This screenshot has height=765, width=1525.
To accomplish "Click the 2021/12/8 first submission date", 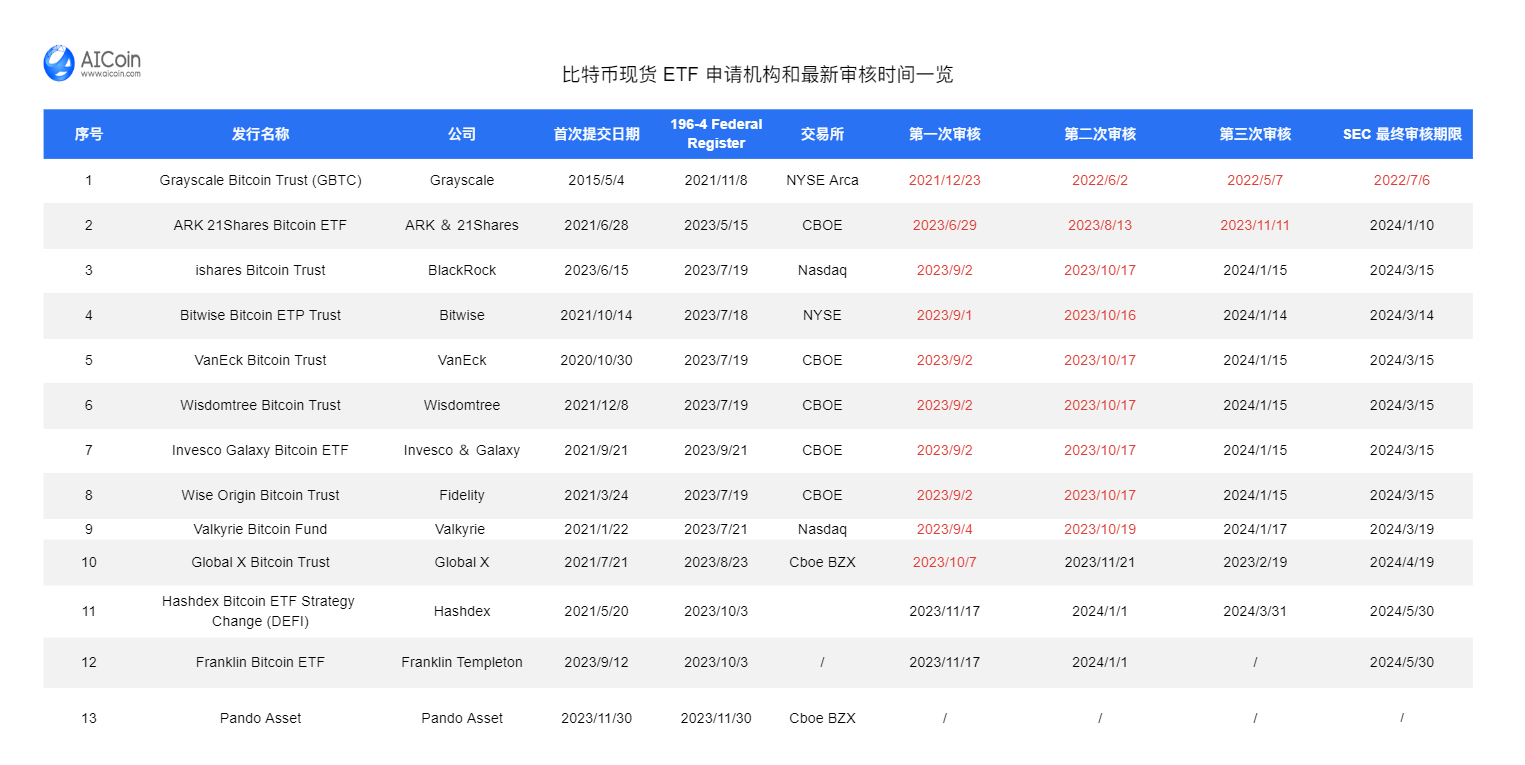I will pyautogui.click(x=596, y=405).
